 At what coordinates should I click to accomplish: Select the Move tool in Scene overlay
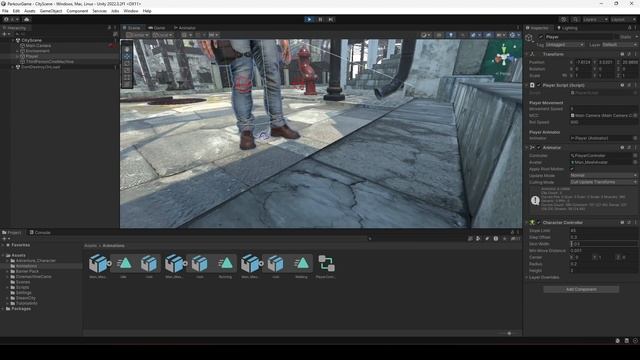pyautogui.click(x=127, y=56)
